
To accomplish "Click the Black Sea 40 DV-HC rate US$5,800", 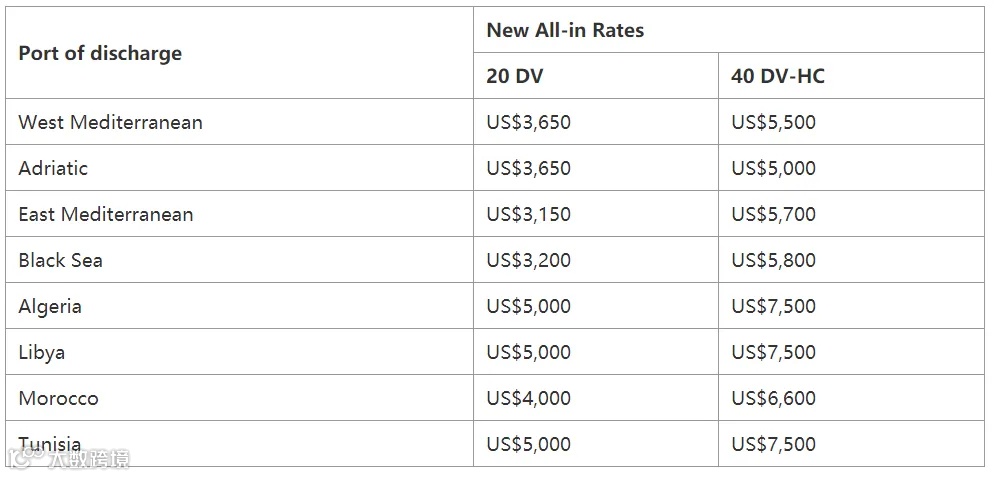I will click(x=773, y=260).
